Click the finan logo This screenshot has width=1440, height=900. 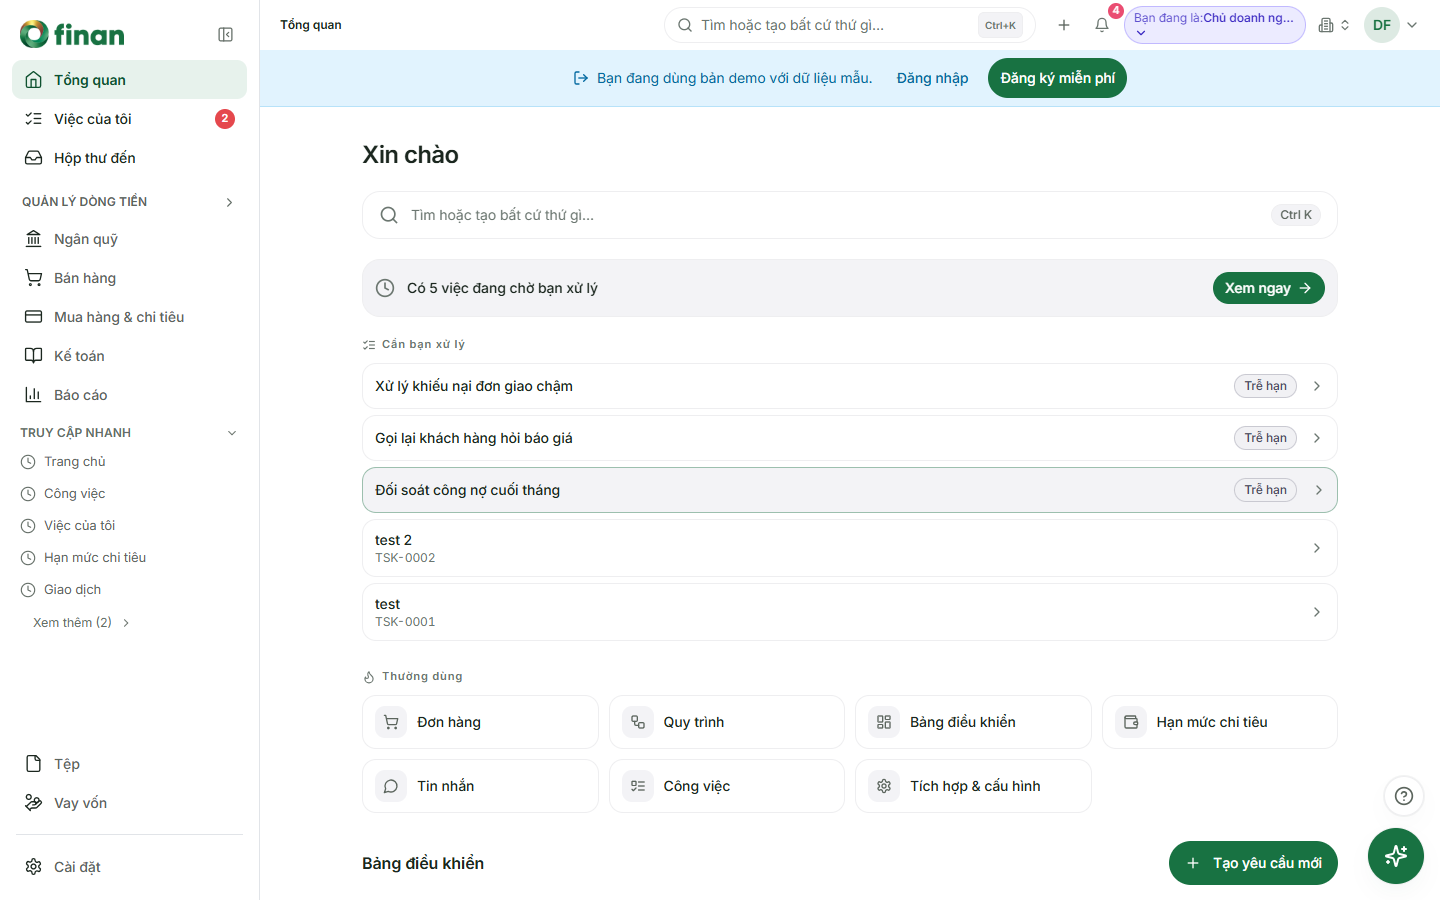tap(72, 35)
